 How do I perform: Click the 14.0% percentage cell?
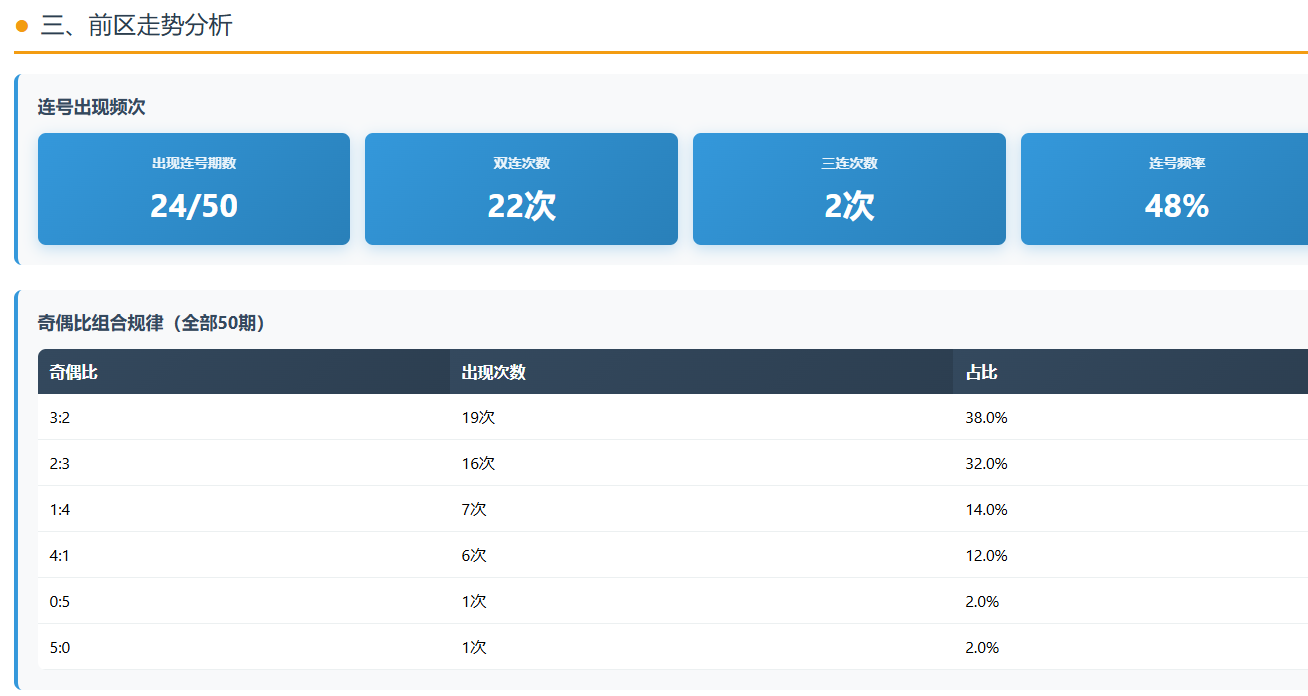pyautogui.click(x=986, y=510)
